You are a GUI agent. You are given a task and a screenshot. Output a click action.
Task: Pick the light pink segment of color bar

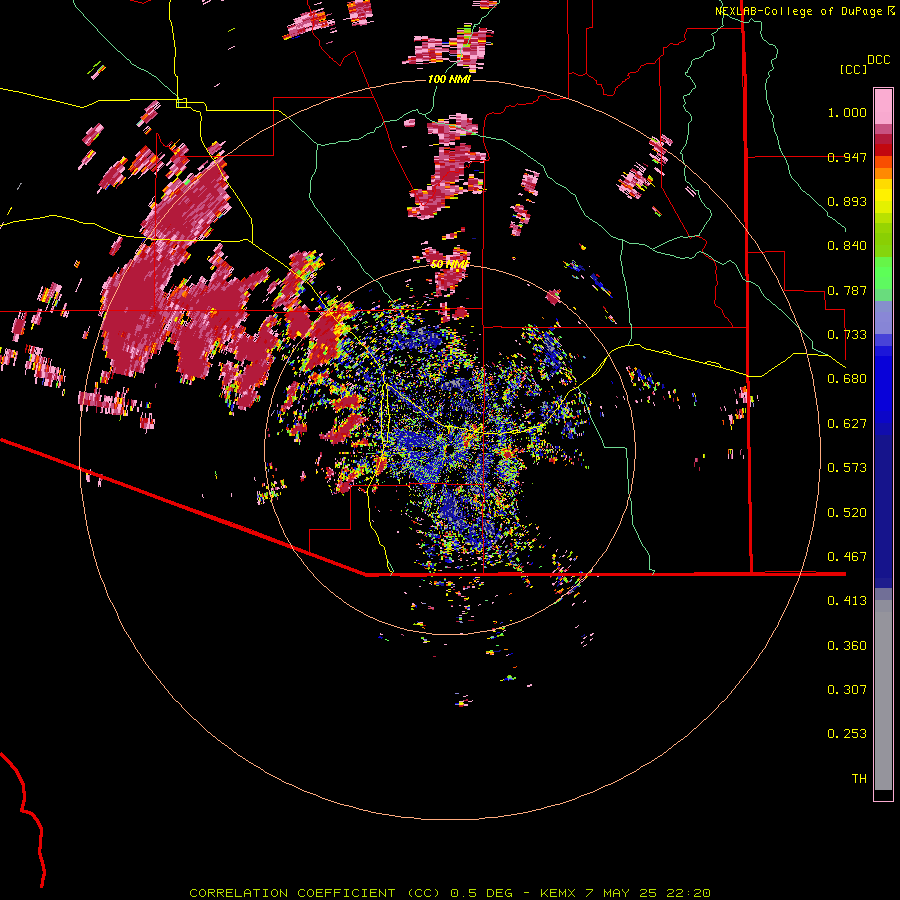tap(883, 106)
